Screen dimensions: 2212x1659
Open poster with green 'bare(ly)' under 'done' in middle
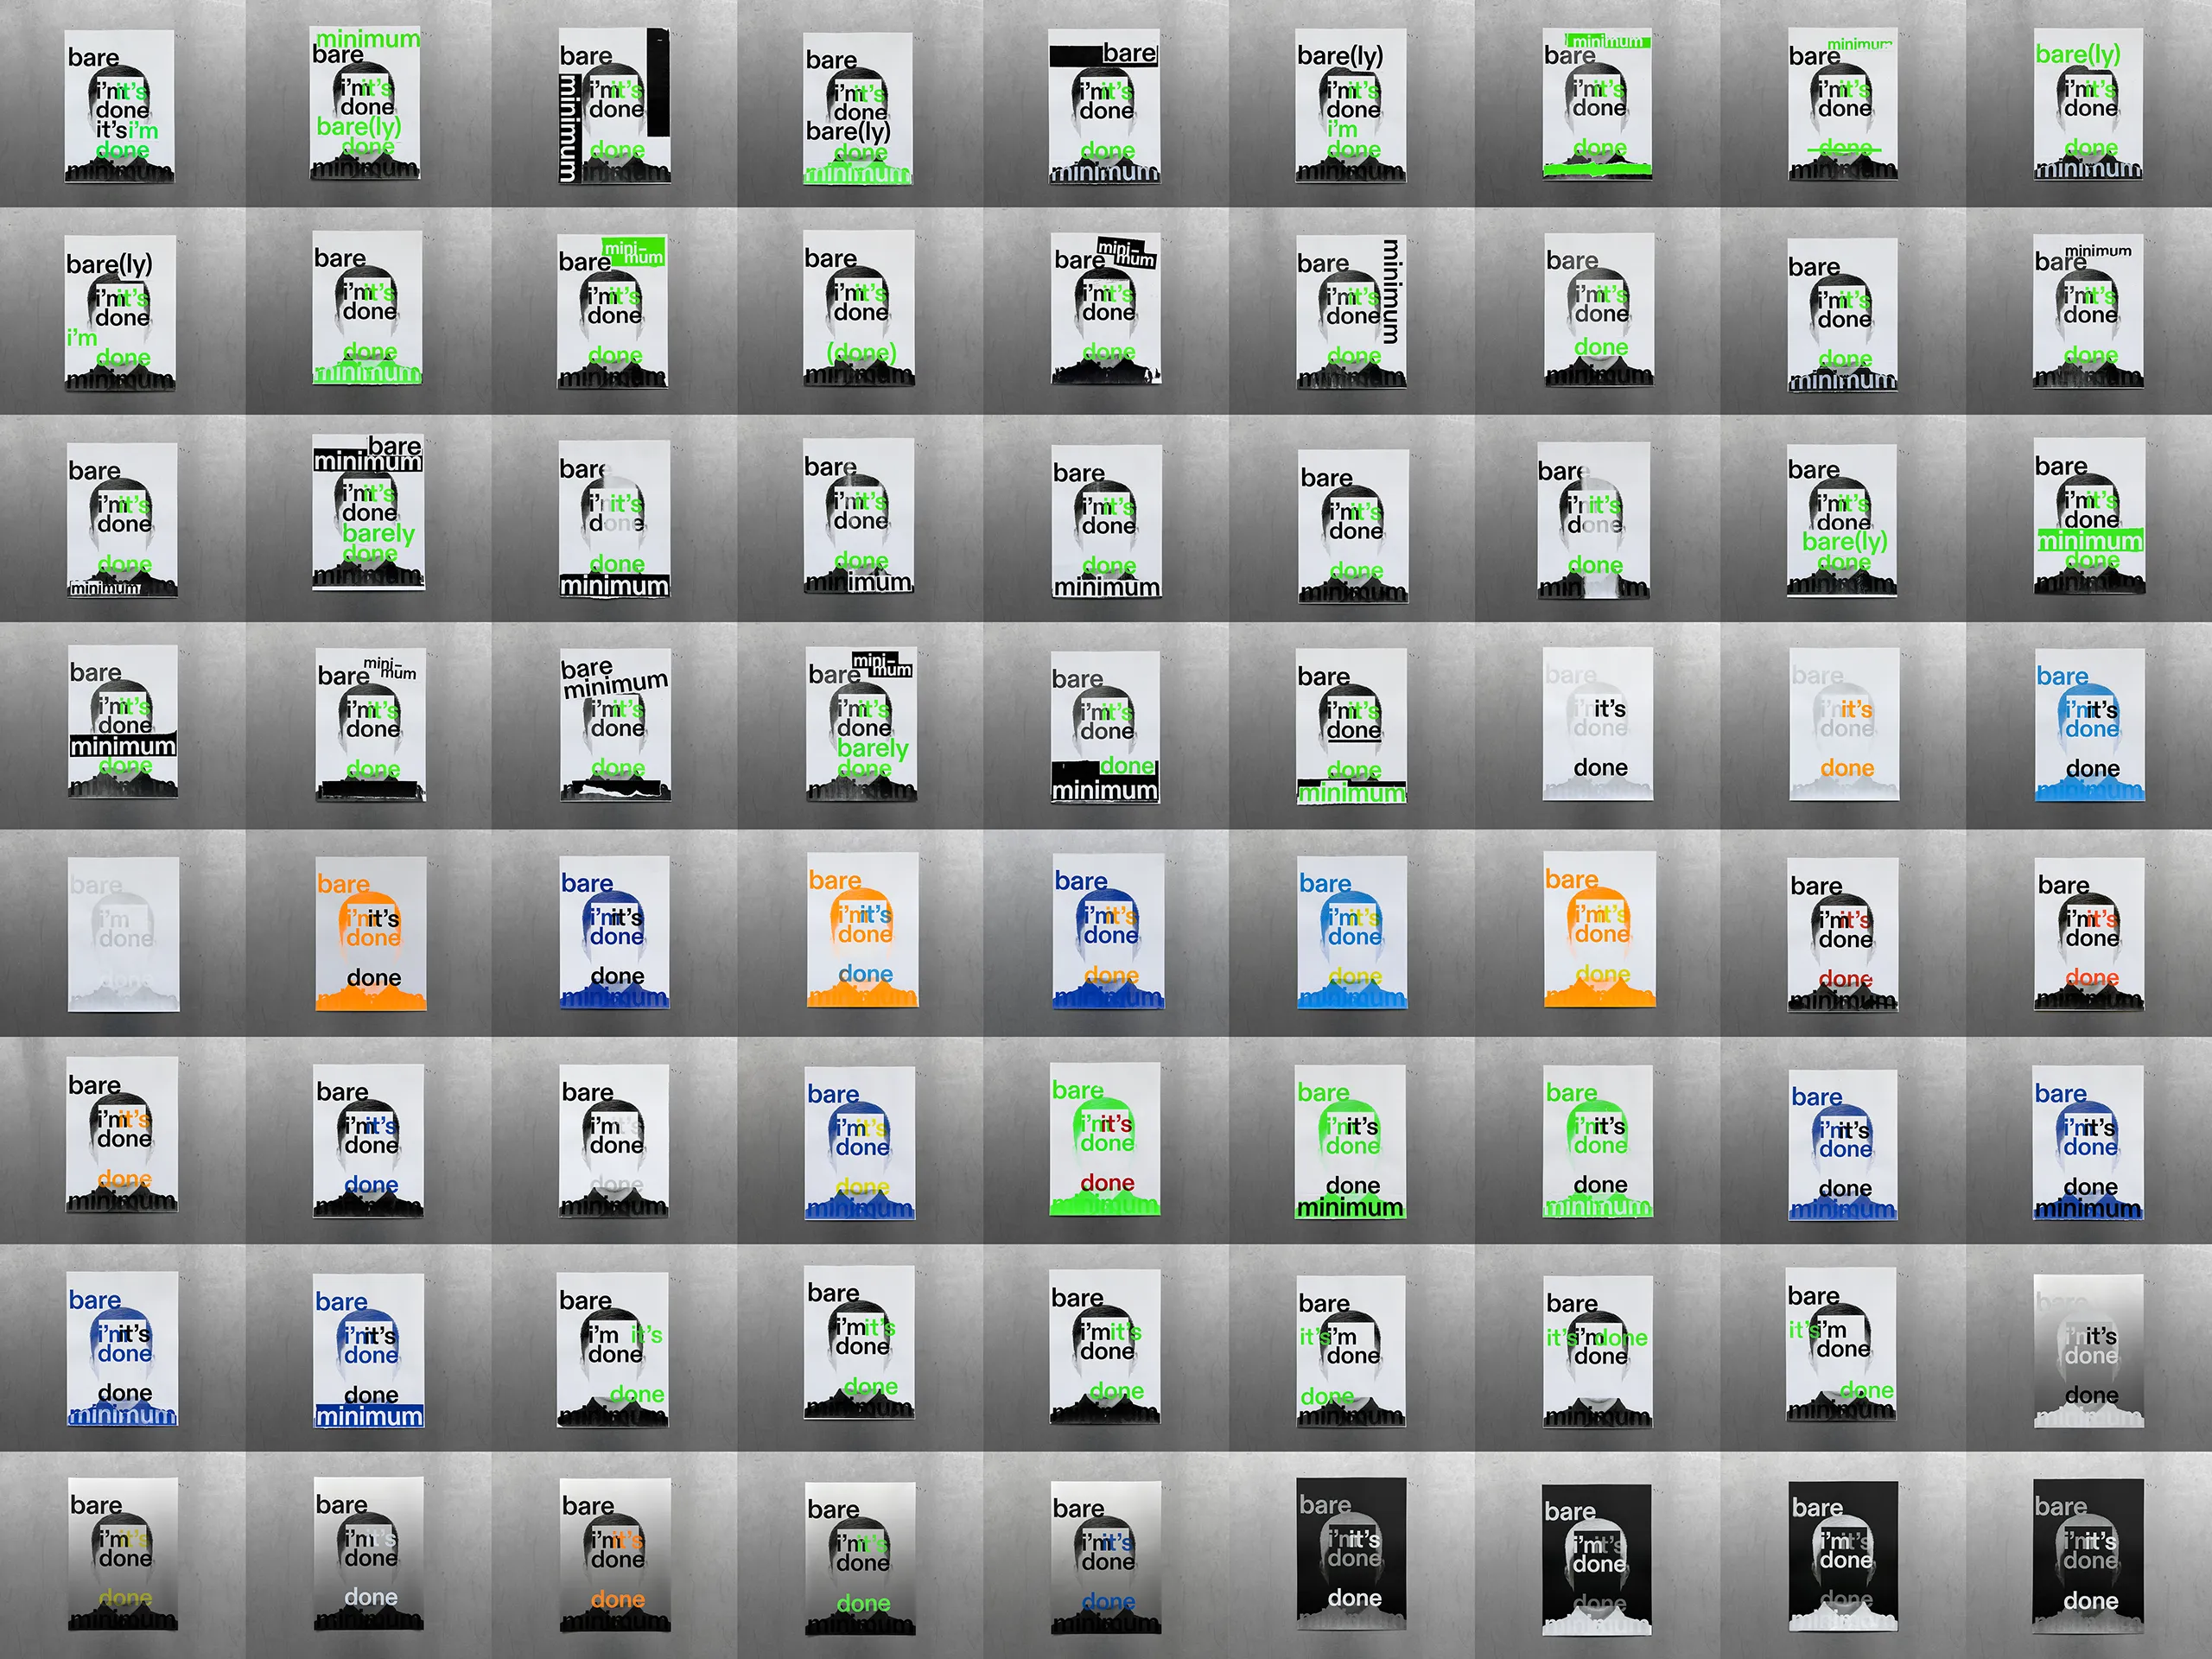1842,520
